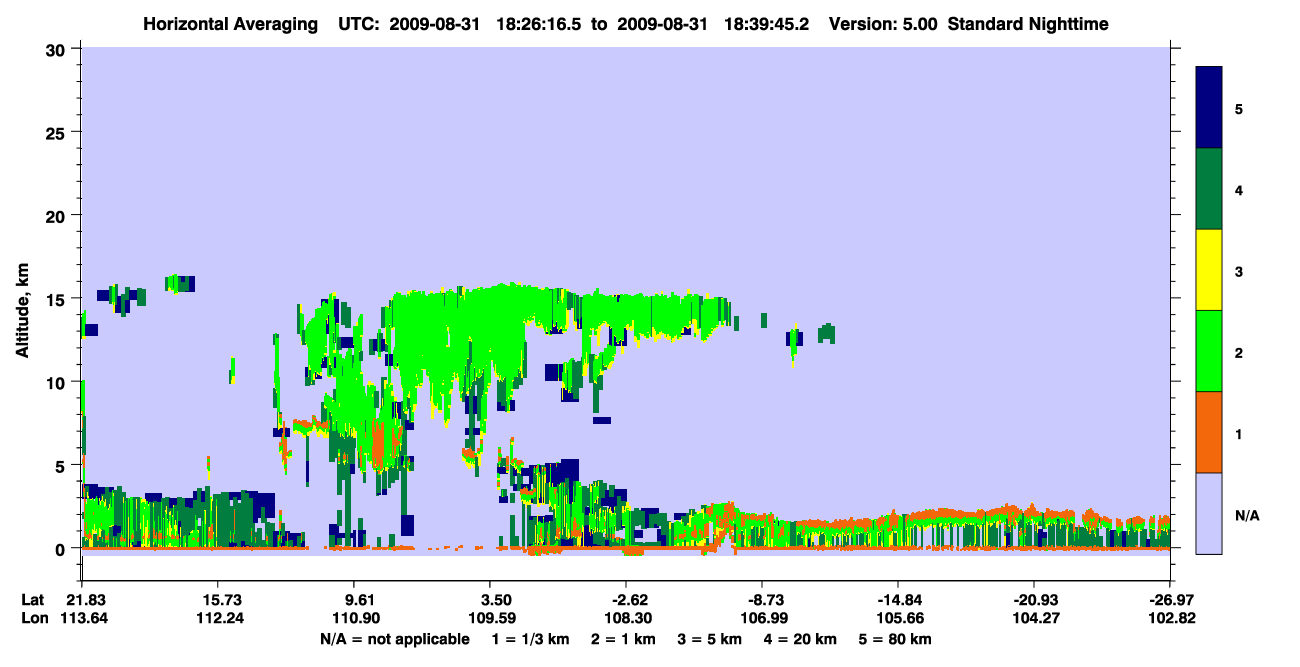Click the 'Lon' axis row label

pos(33,618)
